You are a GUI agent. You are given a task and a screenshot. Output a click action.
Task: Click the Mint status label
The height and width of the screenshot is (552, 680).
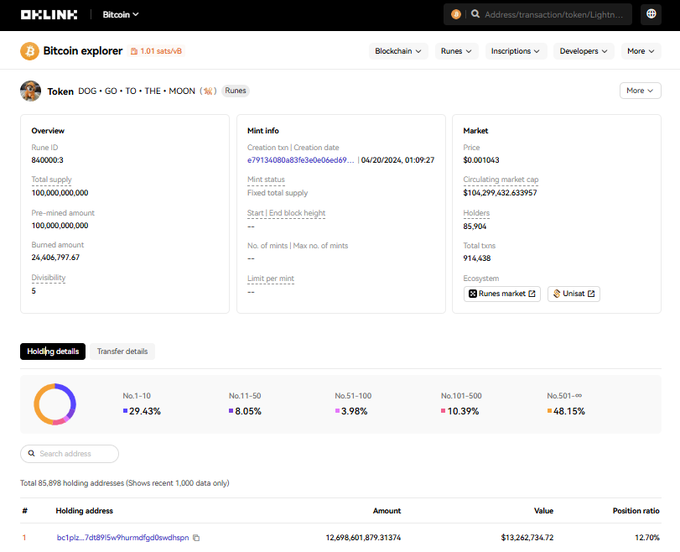tap(266, 180)
